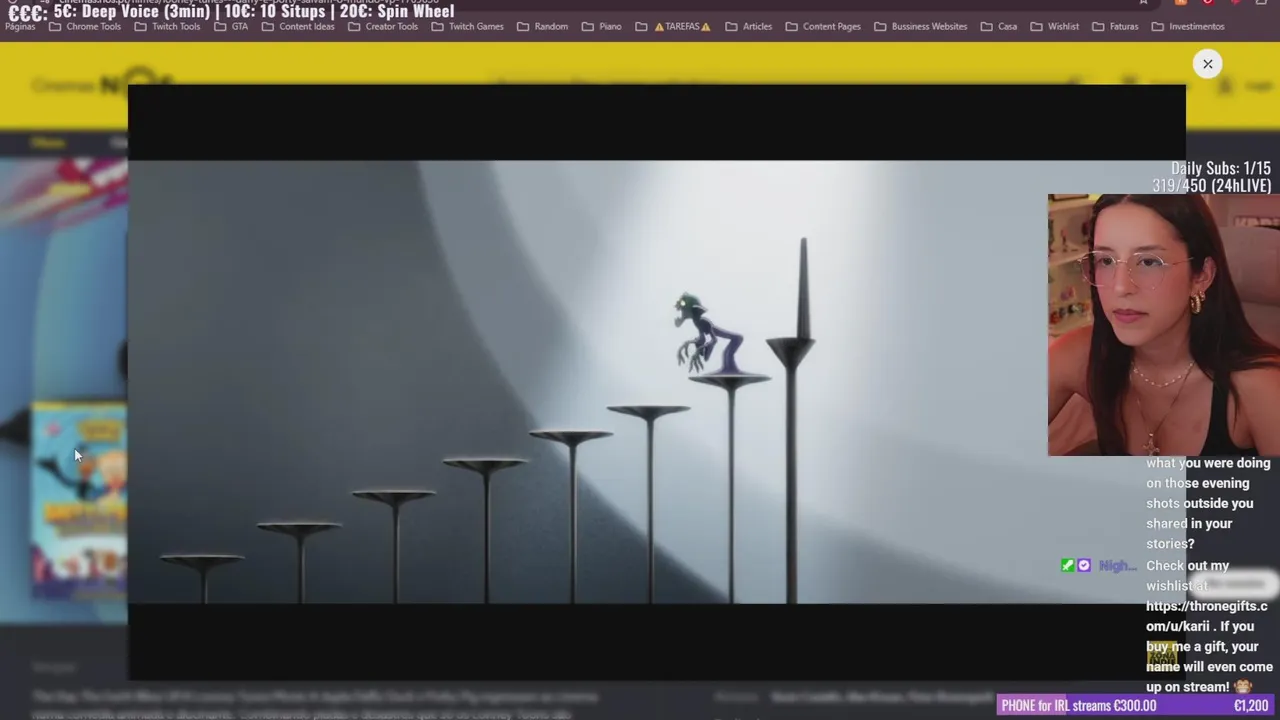Image resolution: width=1280 pixels, height=720 pixels.
Task: Click the thronegifts.com wishlist link in chat
Action: pyautogui.click(x=1206, y=616)
